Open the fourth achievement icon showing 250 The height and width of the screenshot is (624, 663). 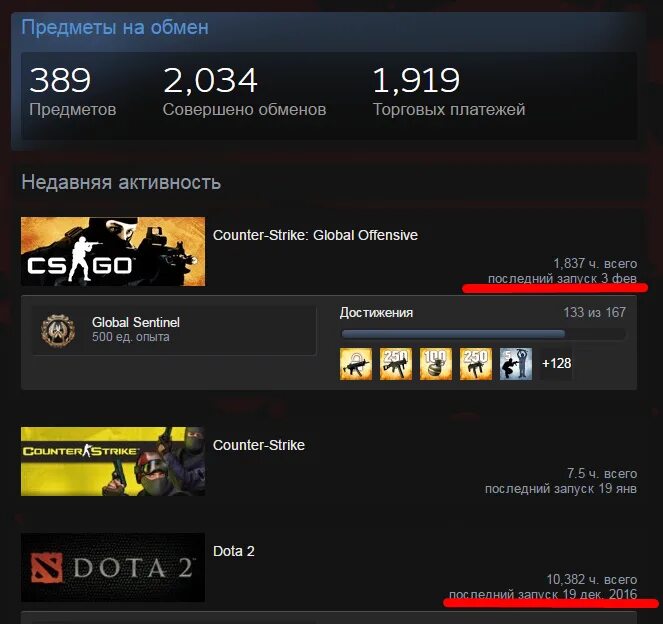476,364
